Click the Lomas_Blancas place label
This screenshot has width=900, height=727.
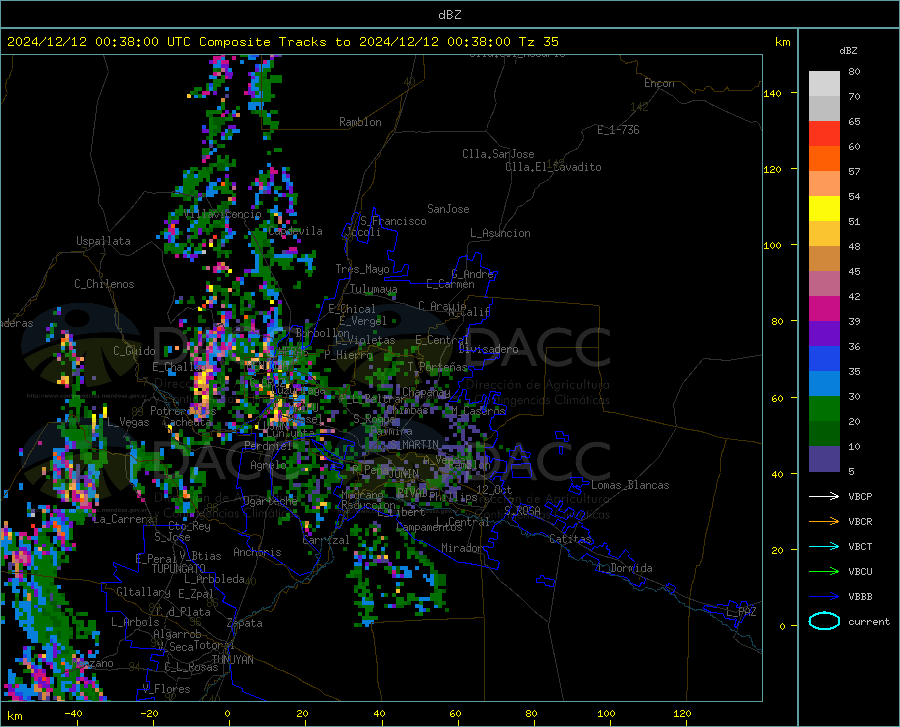pyautogui.click(x=630, y=485)
